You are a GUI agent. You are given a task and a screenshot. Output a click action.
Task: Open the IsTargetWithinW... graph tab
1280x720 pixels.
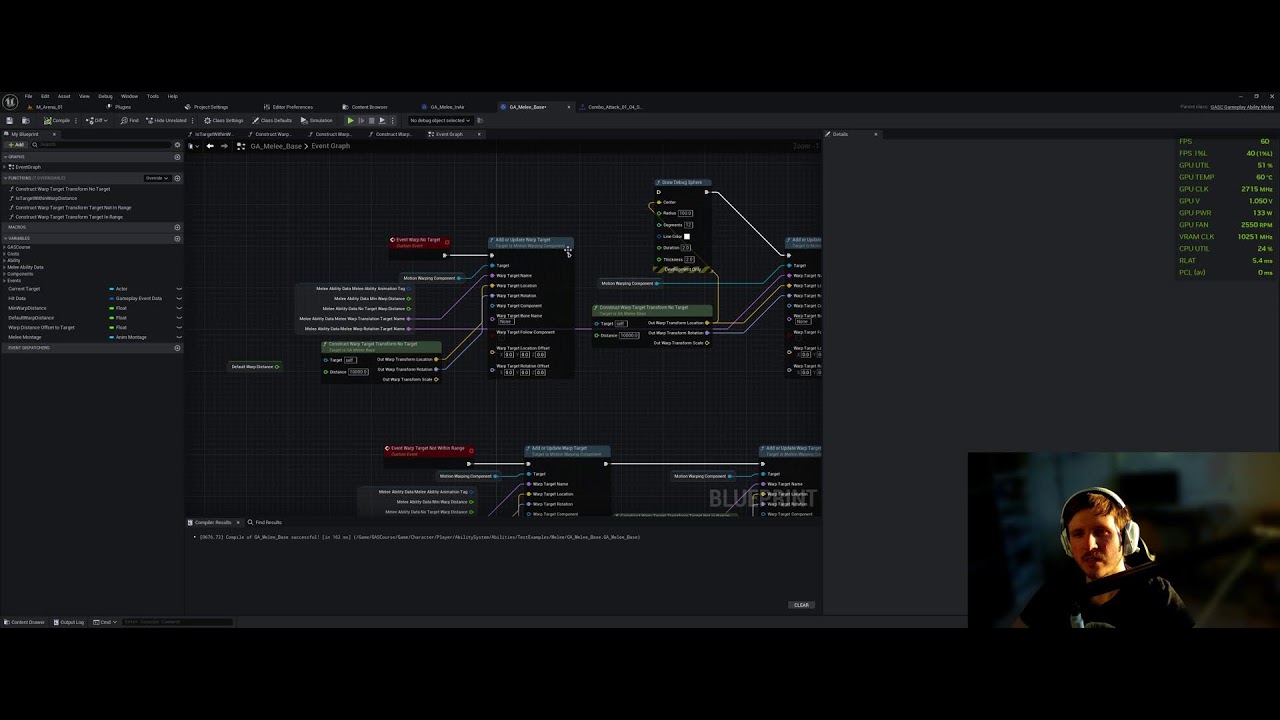click(213, 134)
